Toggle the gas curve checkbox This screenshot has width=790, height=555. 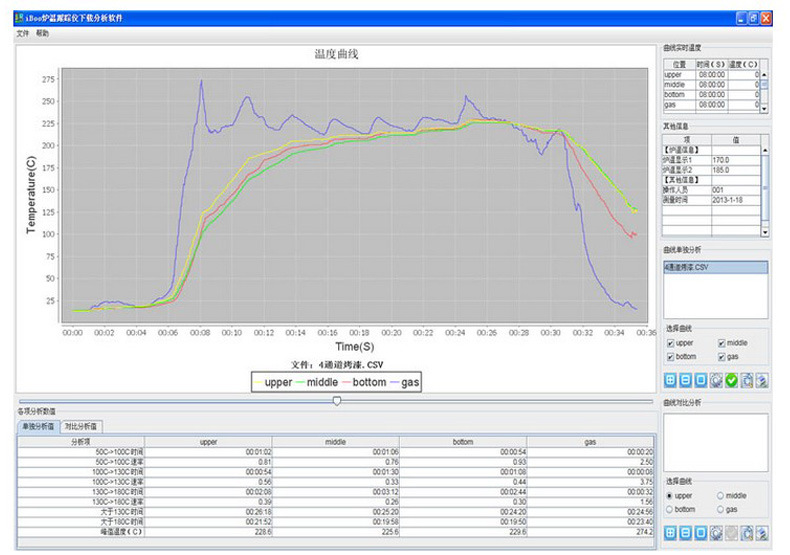(x=722, y=356)
